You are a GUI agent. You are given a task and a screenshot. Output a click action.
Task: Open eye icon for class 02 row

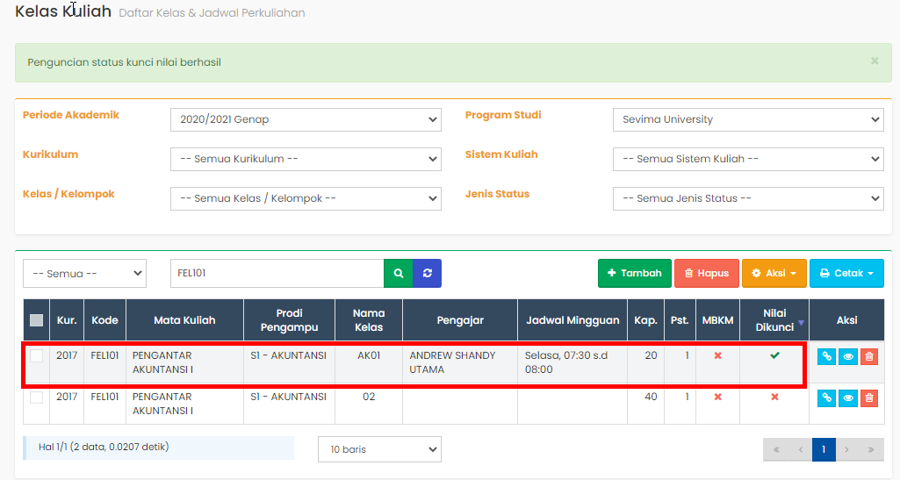pos(848,398)
